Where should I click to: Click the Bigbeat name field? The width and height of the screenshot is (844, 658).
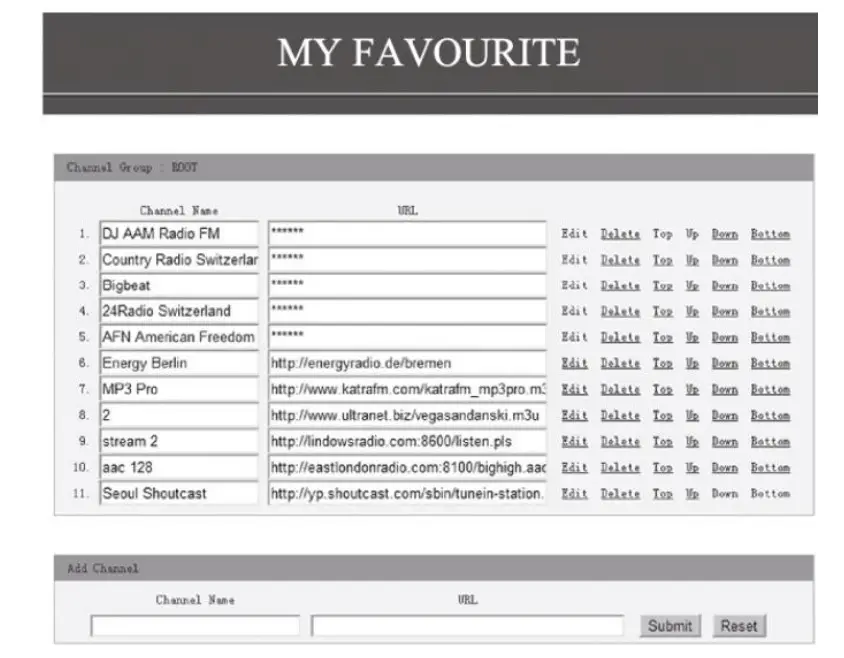click(179, 285)
